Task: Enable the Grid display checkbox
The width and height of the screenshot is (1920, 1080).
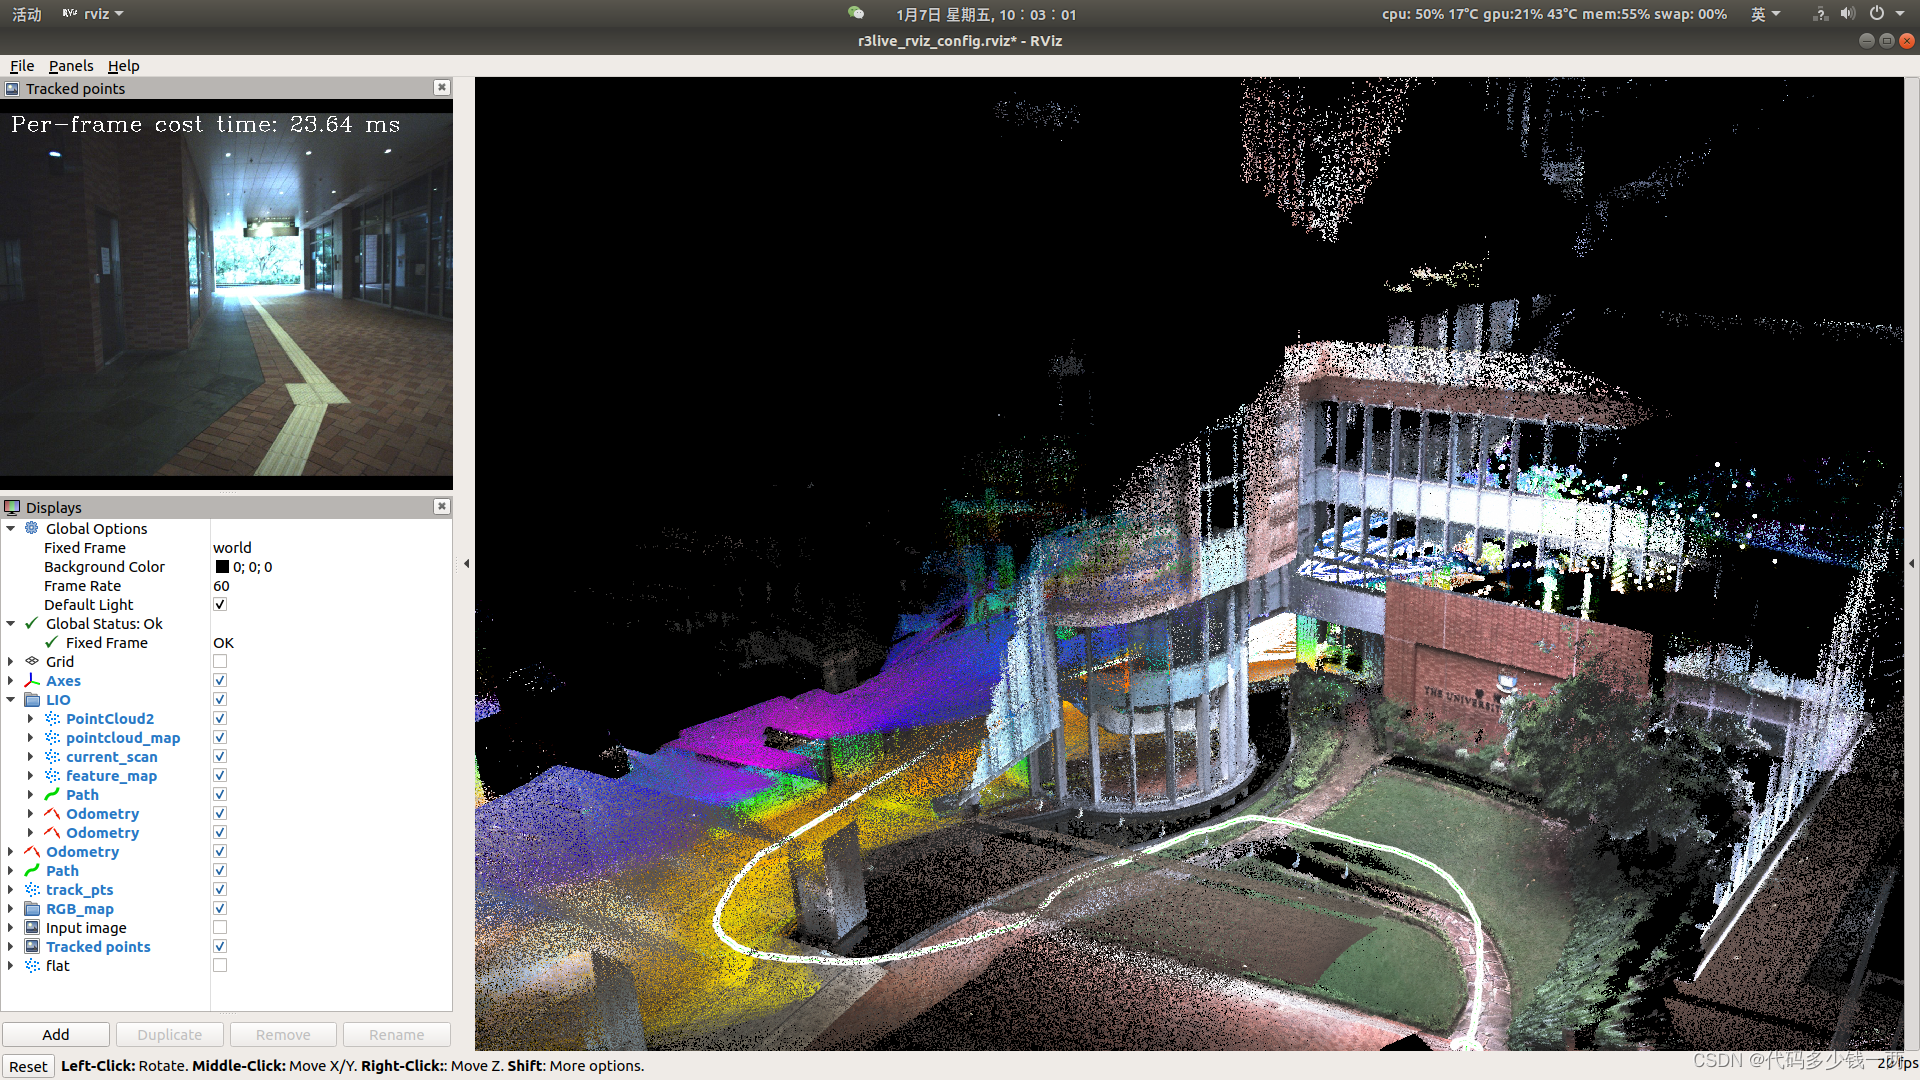Action: pyautogui.click(x=220, y=661)
